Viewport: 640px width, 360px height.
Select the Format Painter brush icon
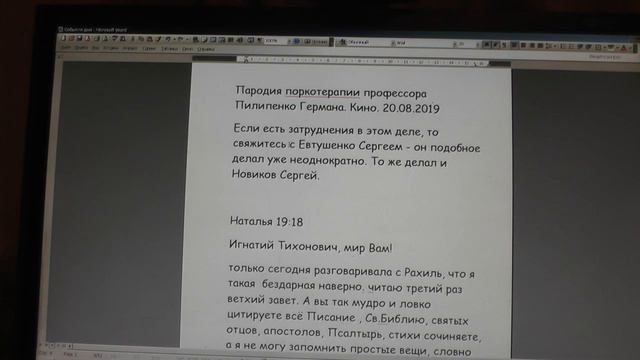coord(159,39)
